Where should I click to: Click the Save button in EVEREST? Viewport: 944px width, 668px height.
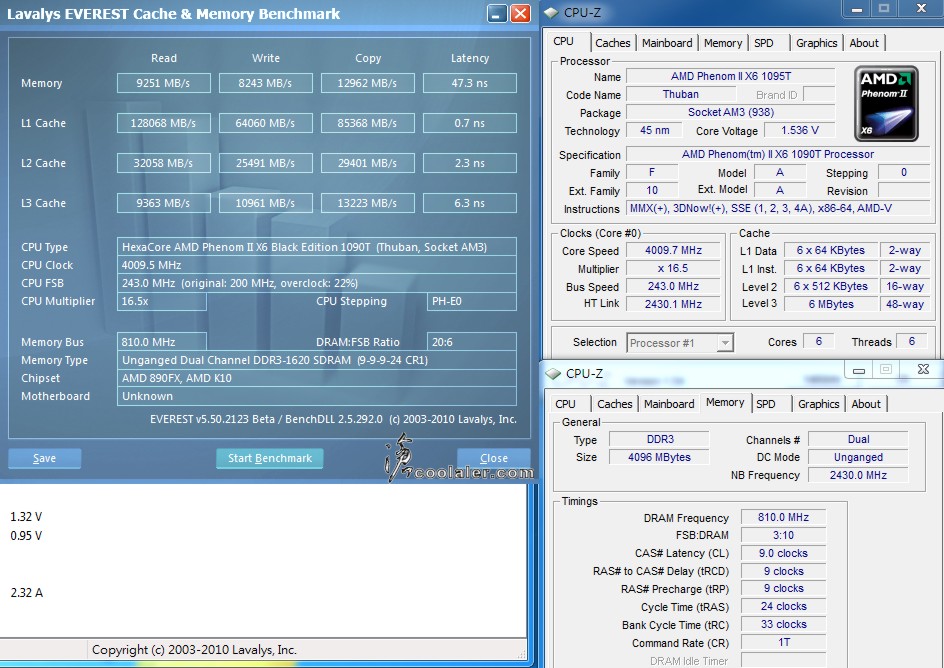click(x=45, y=459)
